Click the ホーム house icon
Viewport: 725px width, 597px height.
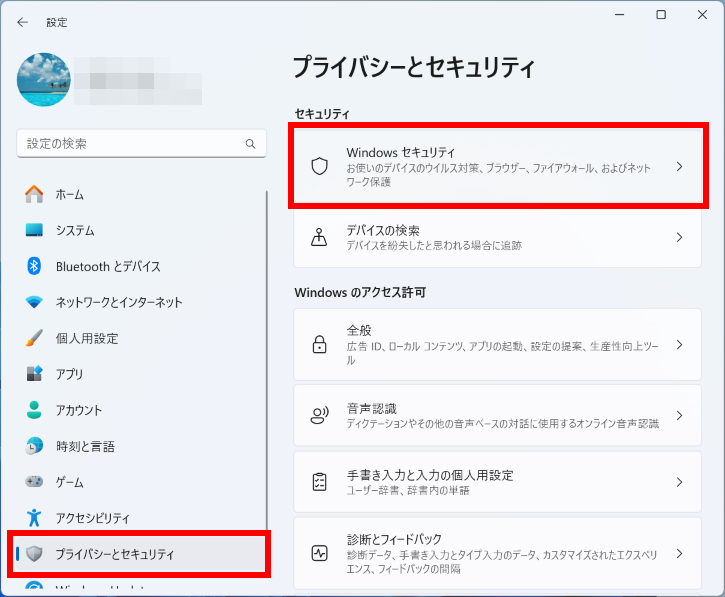pyautogui.click(x=34, y=194)
